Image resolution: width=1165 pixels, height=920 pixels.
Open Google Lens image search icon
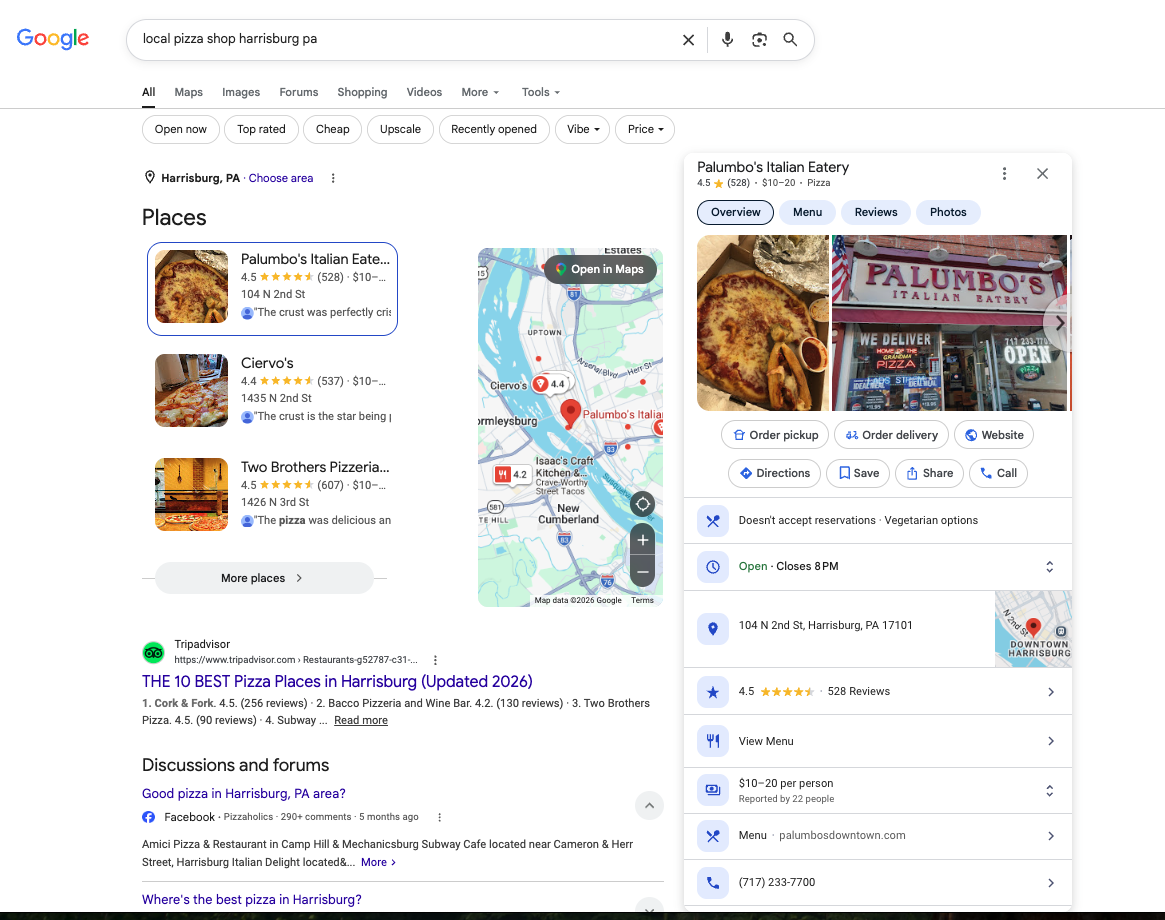click(x=759, y=39)
